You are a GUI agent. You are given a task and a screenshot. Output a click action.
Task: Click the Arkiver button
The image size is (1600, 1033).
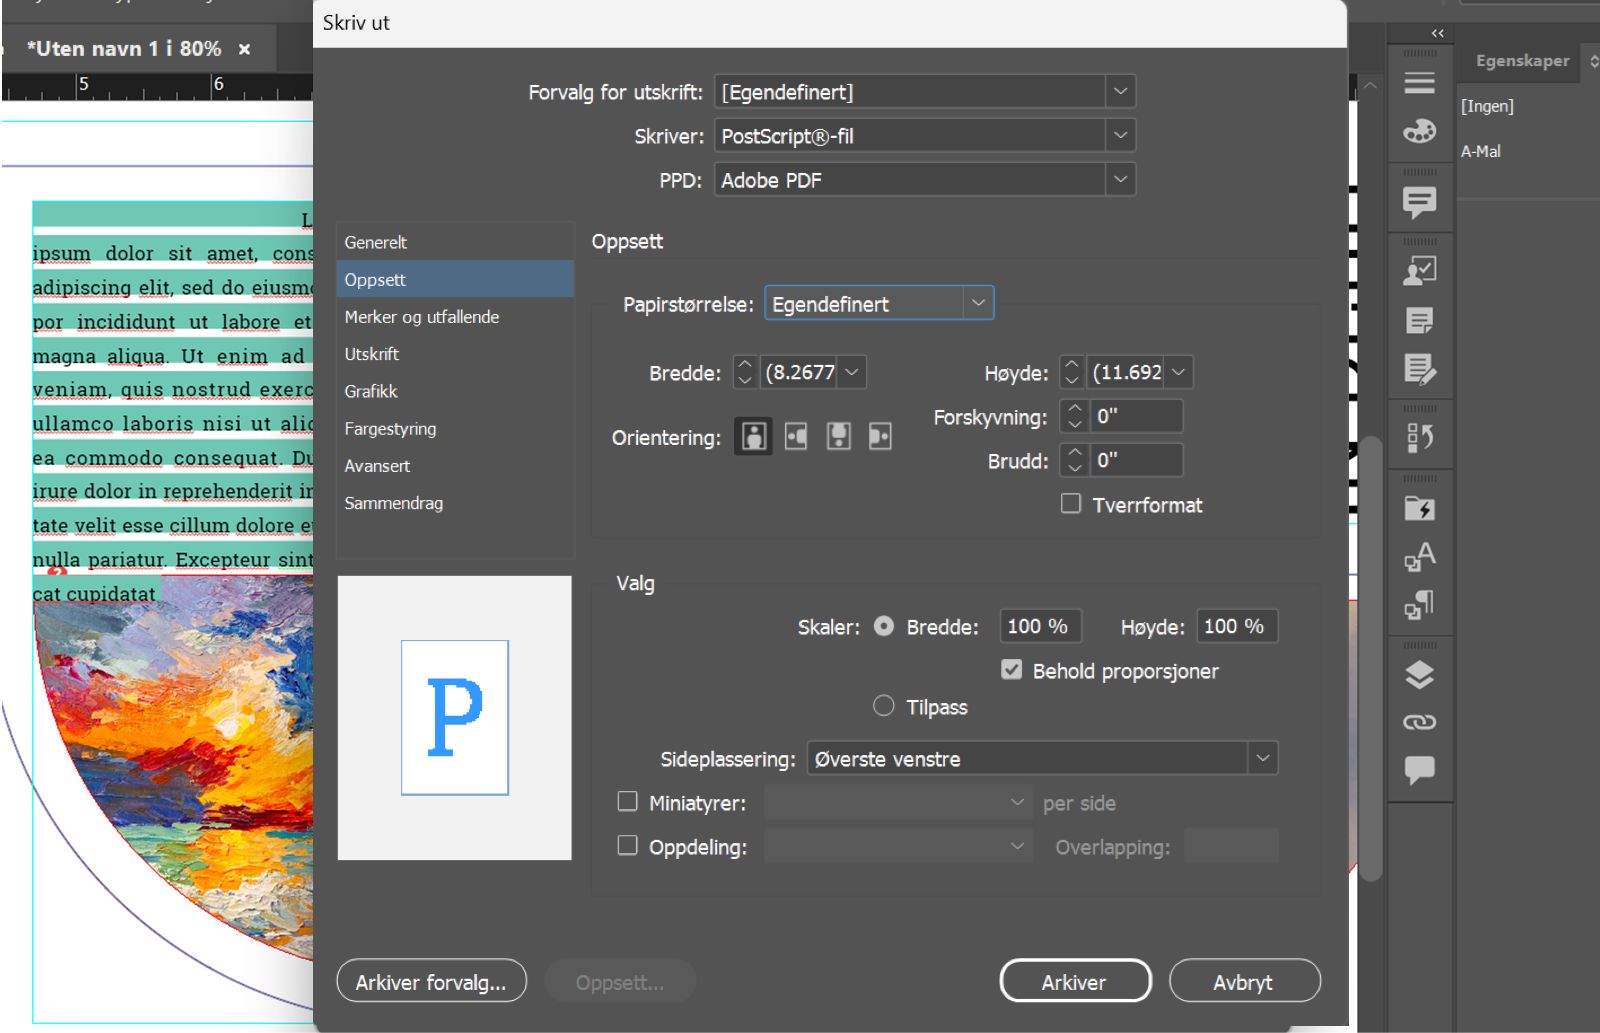[x=1075, y=981]
